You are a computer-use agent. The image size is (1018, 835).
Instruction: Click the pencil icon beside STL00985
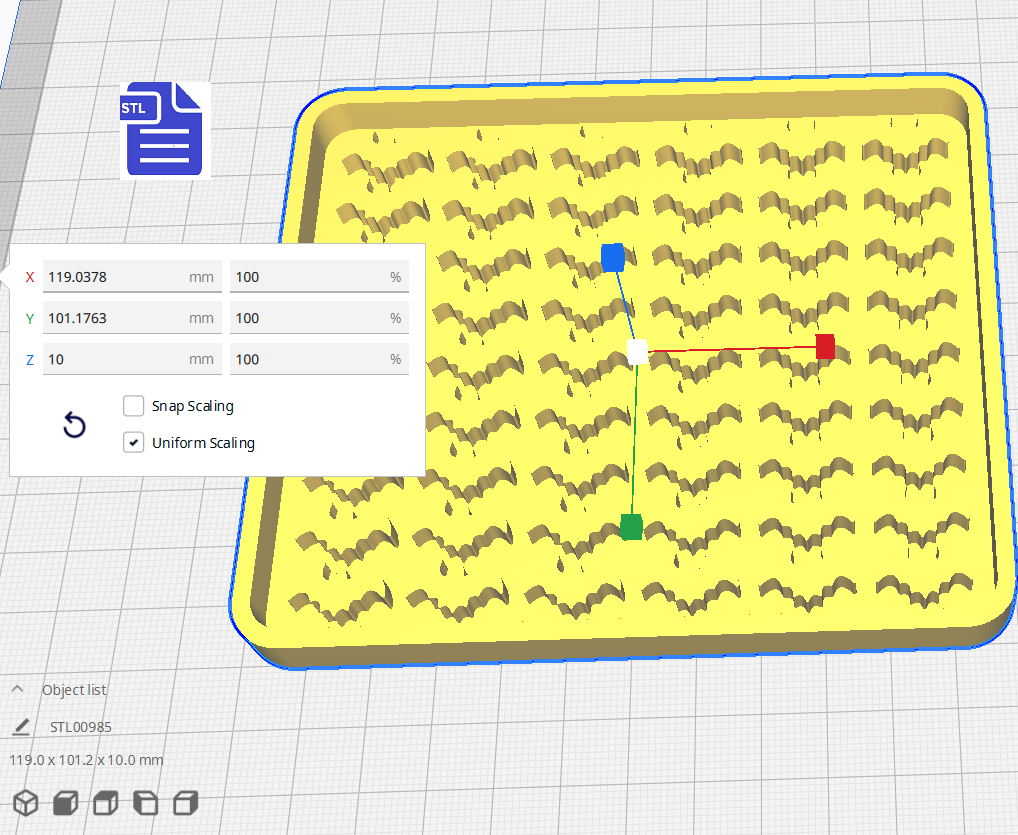click(x=22, y=726)
